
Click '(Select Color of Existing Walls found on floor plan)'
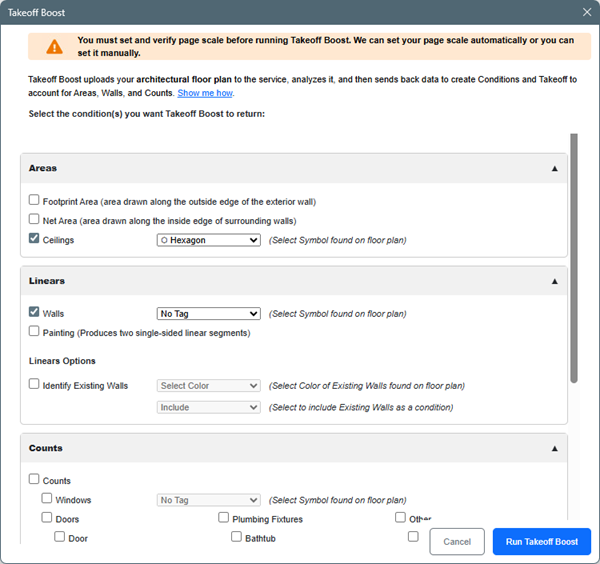(x=367, y=386)
